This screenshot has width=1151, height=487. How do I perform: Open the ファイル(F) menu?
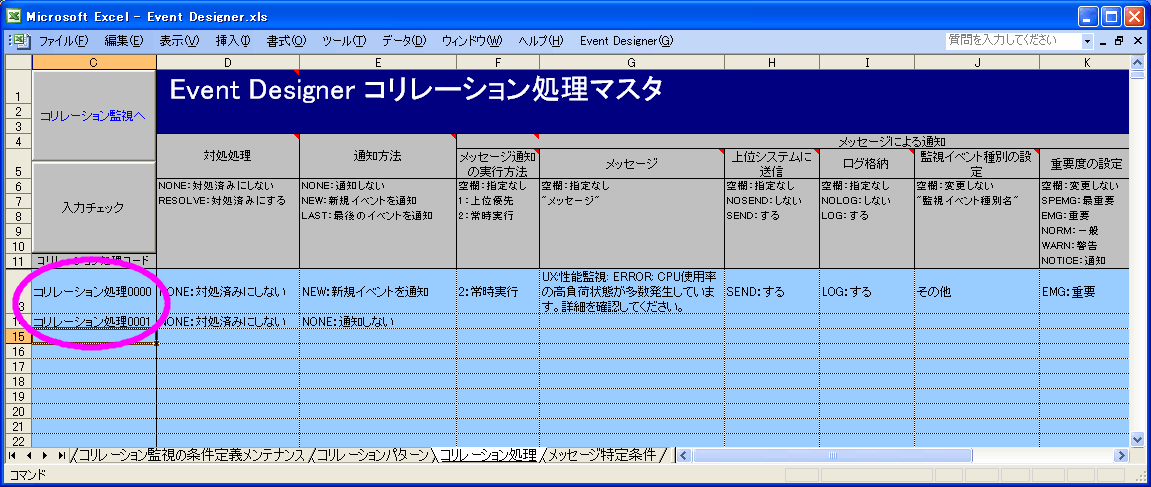(63, 41)
